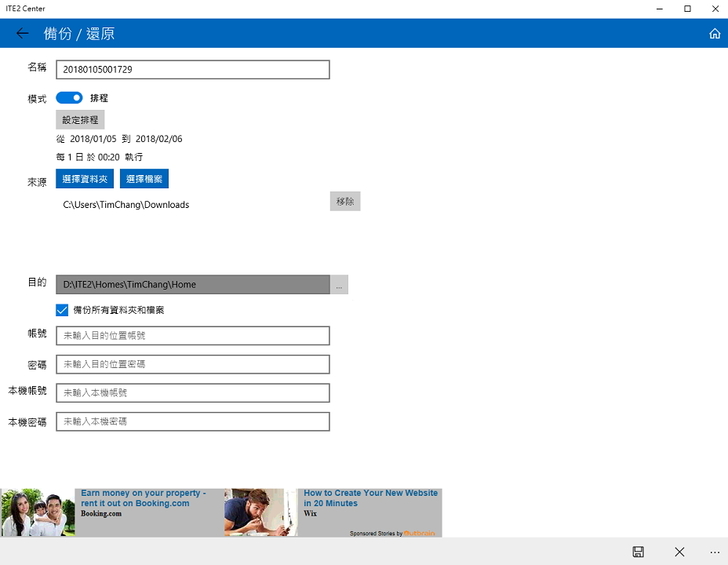Click the text 每 1 日 於 00:20 執行
728x565 pixels.
coord(99,157)
